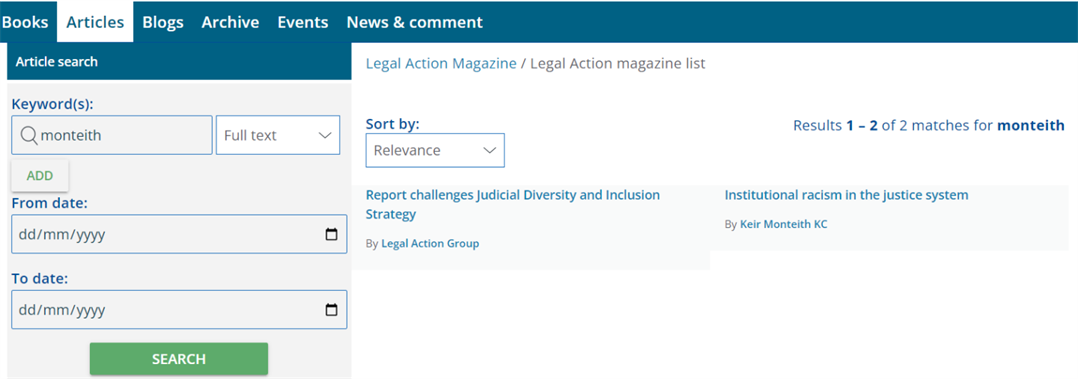Open the Books tab
1078x379 pixels.
(25, 22)
